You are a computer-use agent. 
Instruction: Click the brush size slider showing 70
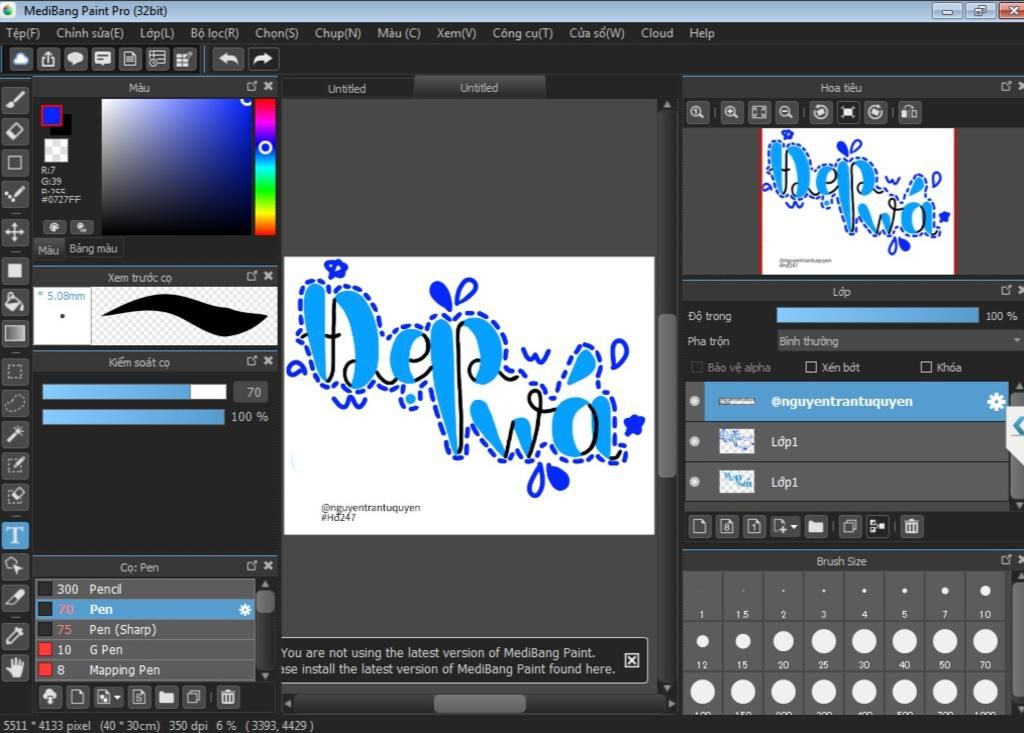[x=134, y=392]
